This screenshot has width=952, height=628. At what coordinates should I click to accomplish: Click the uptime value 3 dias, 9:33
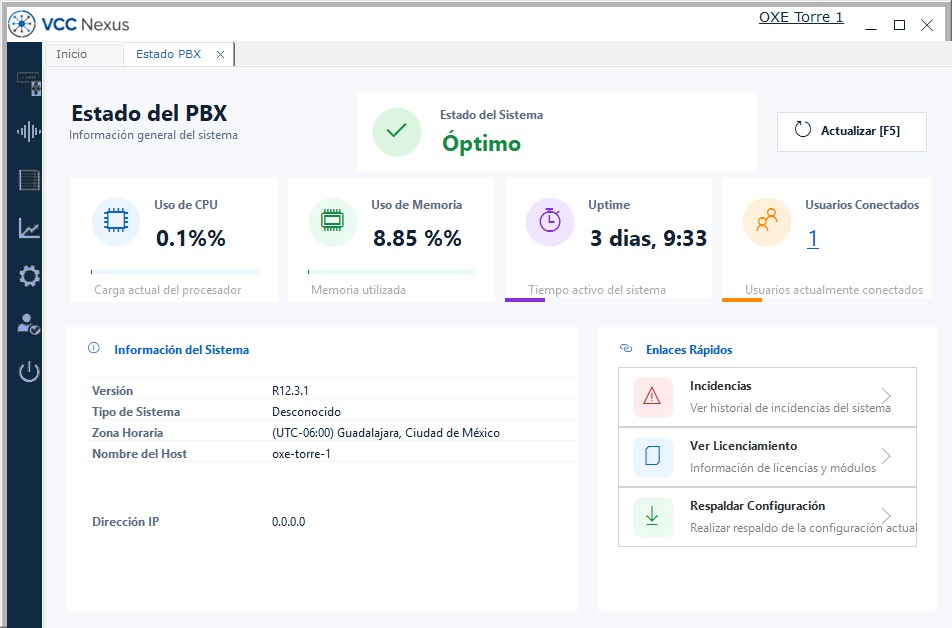648,238
